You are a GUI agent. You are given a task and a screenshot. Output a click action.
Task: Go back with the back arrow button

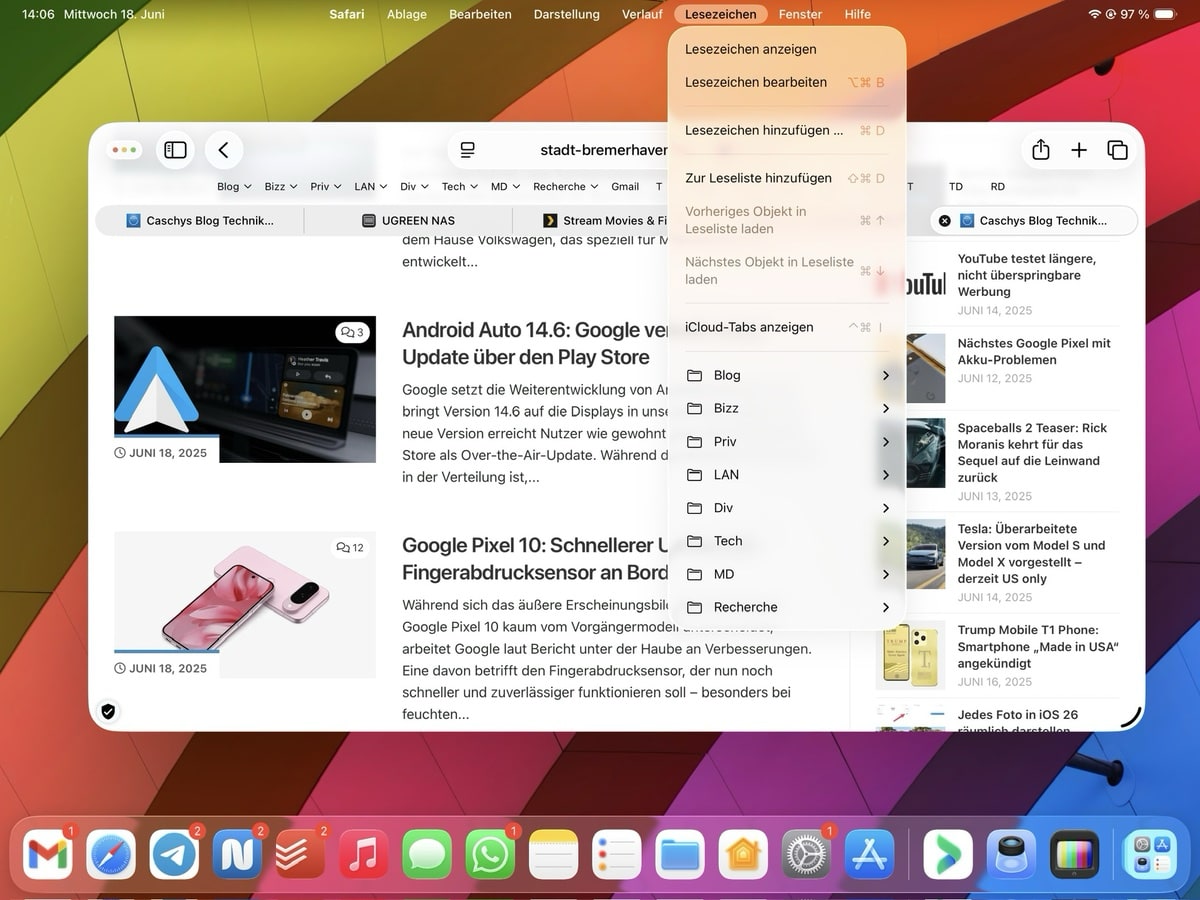pos(224,150)
